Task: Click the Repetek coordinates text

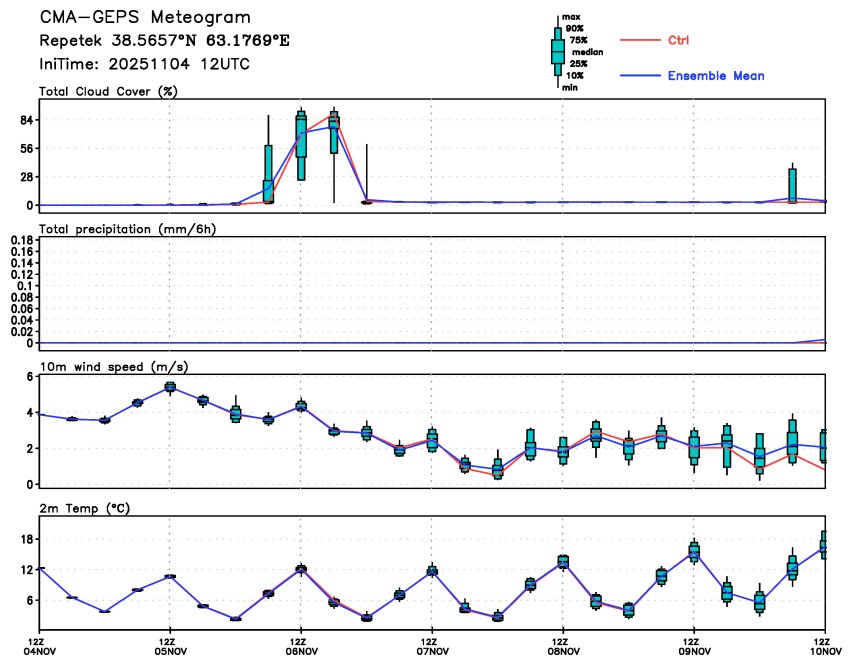Action: click(x=165, y=42)
